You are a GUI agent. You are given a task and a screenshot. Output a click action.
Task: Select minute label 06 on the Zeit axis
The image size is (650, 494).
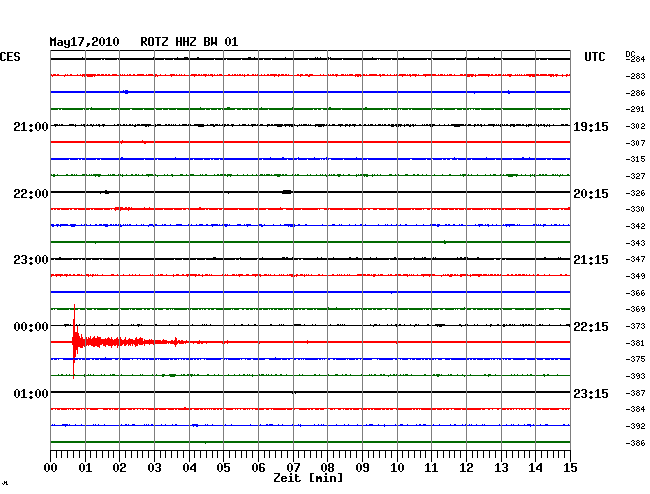pyautogui.click(x=258, y=468)
